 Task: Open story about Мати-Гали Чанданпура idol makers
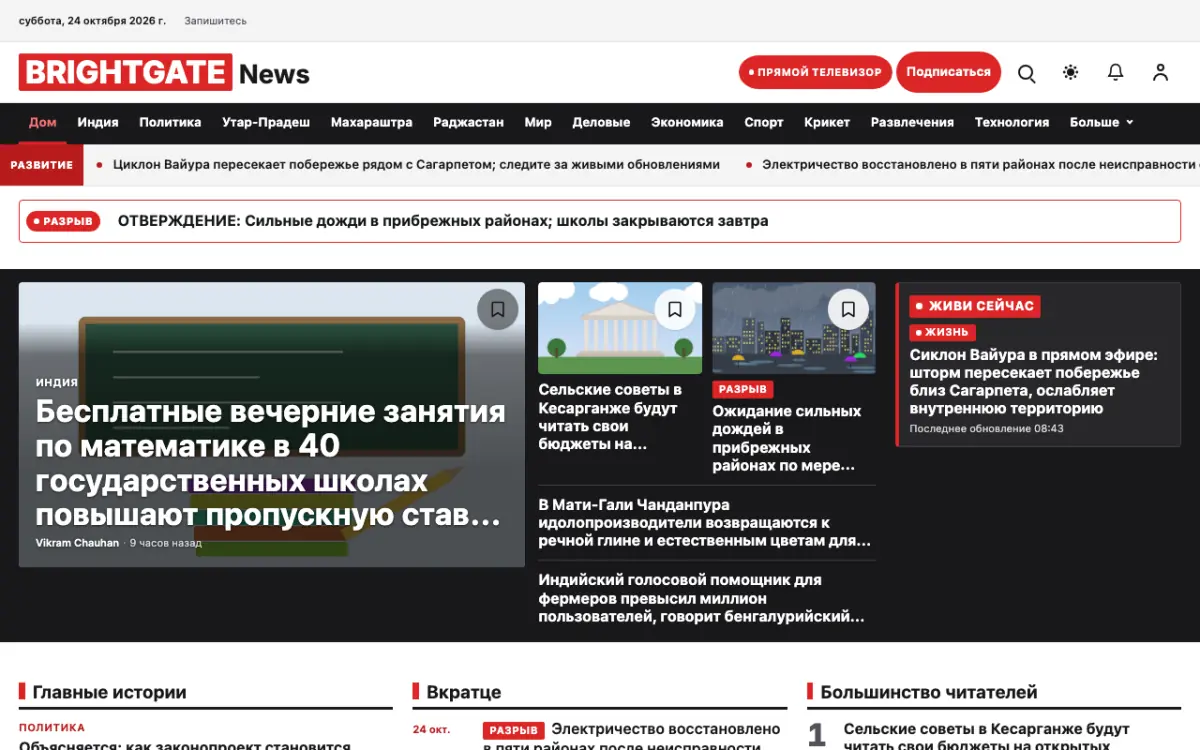(705, 523)
